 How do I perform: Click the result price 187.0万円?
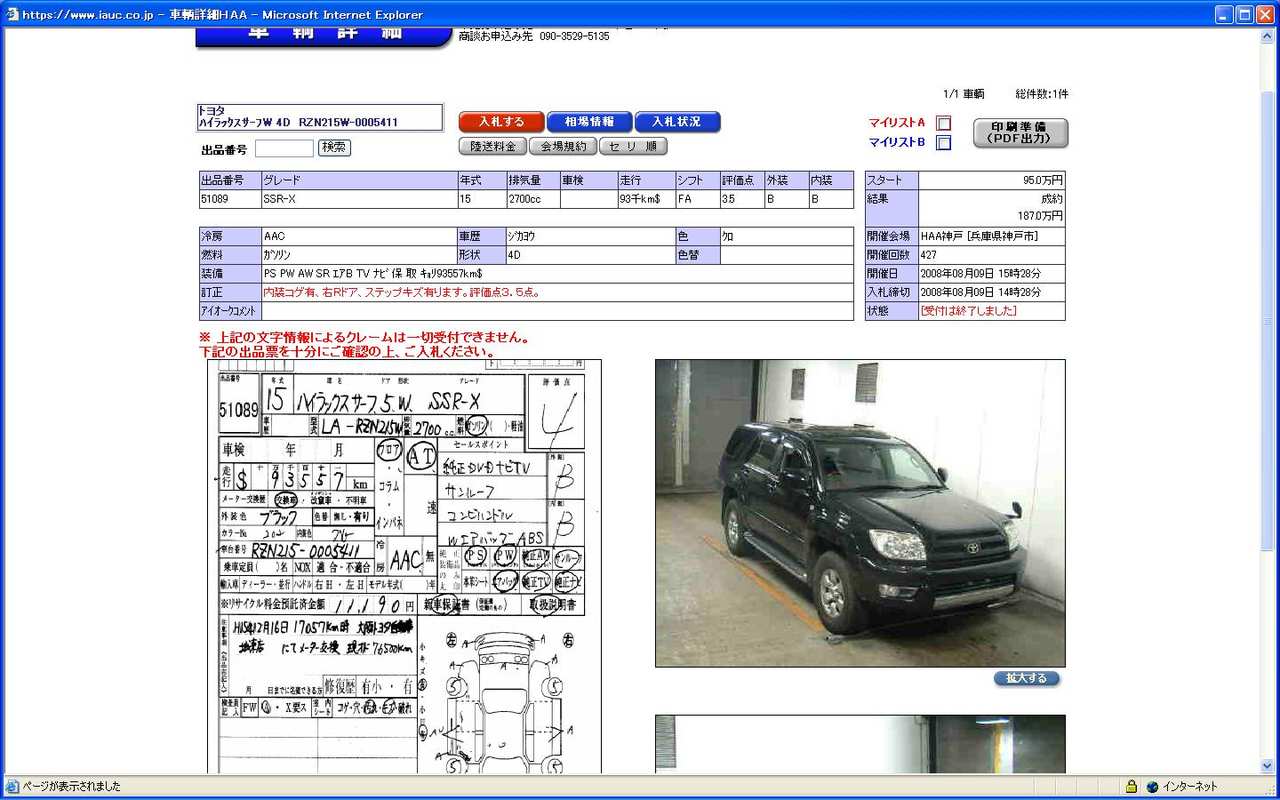pyautogui.click(x=1040, y=216)
